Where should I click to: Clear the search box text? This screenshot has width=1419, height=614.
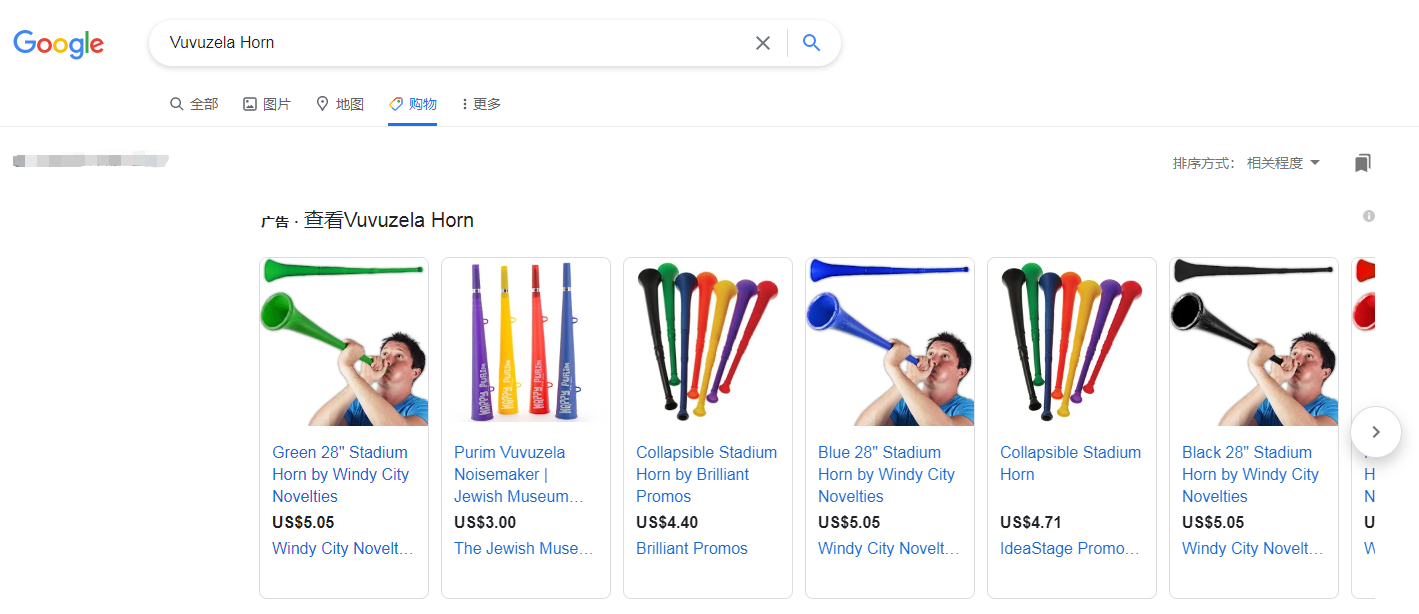[x=763, y=43]
